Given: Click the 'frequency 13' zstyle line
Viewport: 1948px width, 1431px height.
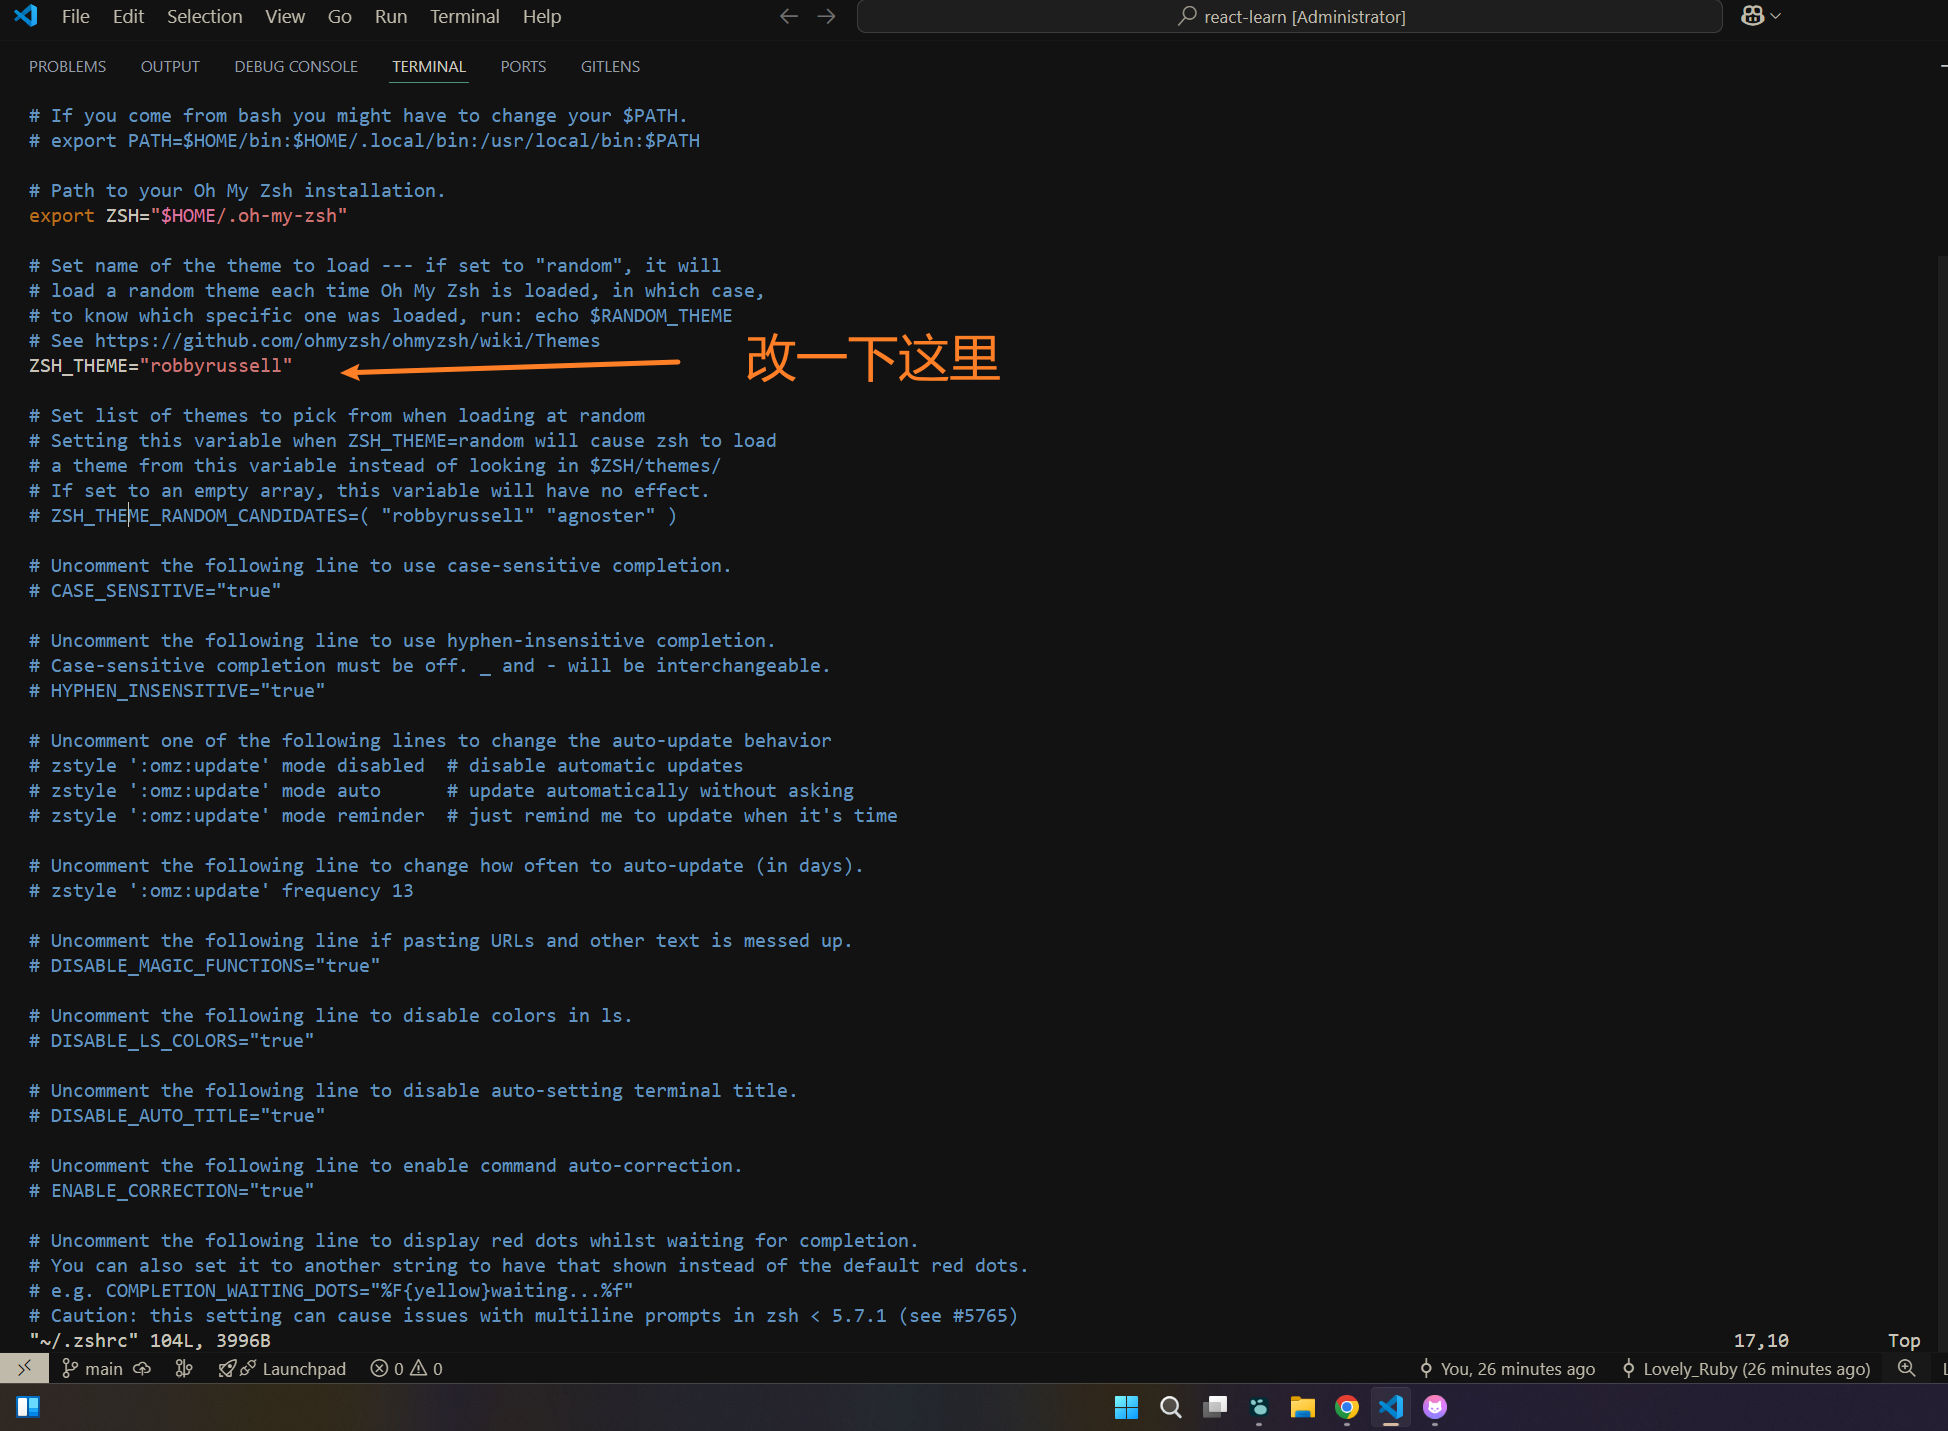Looking at the screenshot, I should pyautogui.click(x=221, y=891).
